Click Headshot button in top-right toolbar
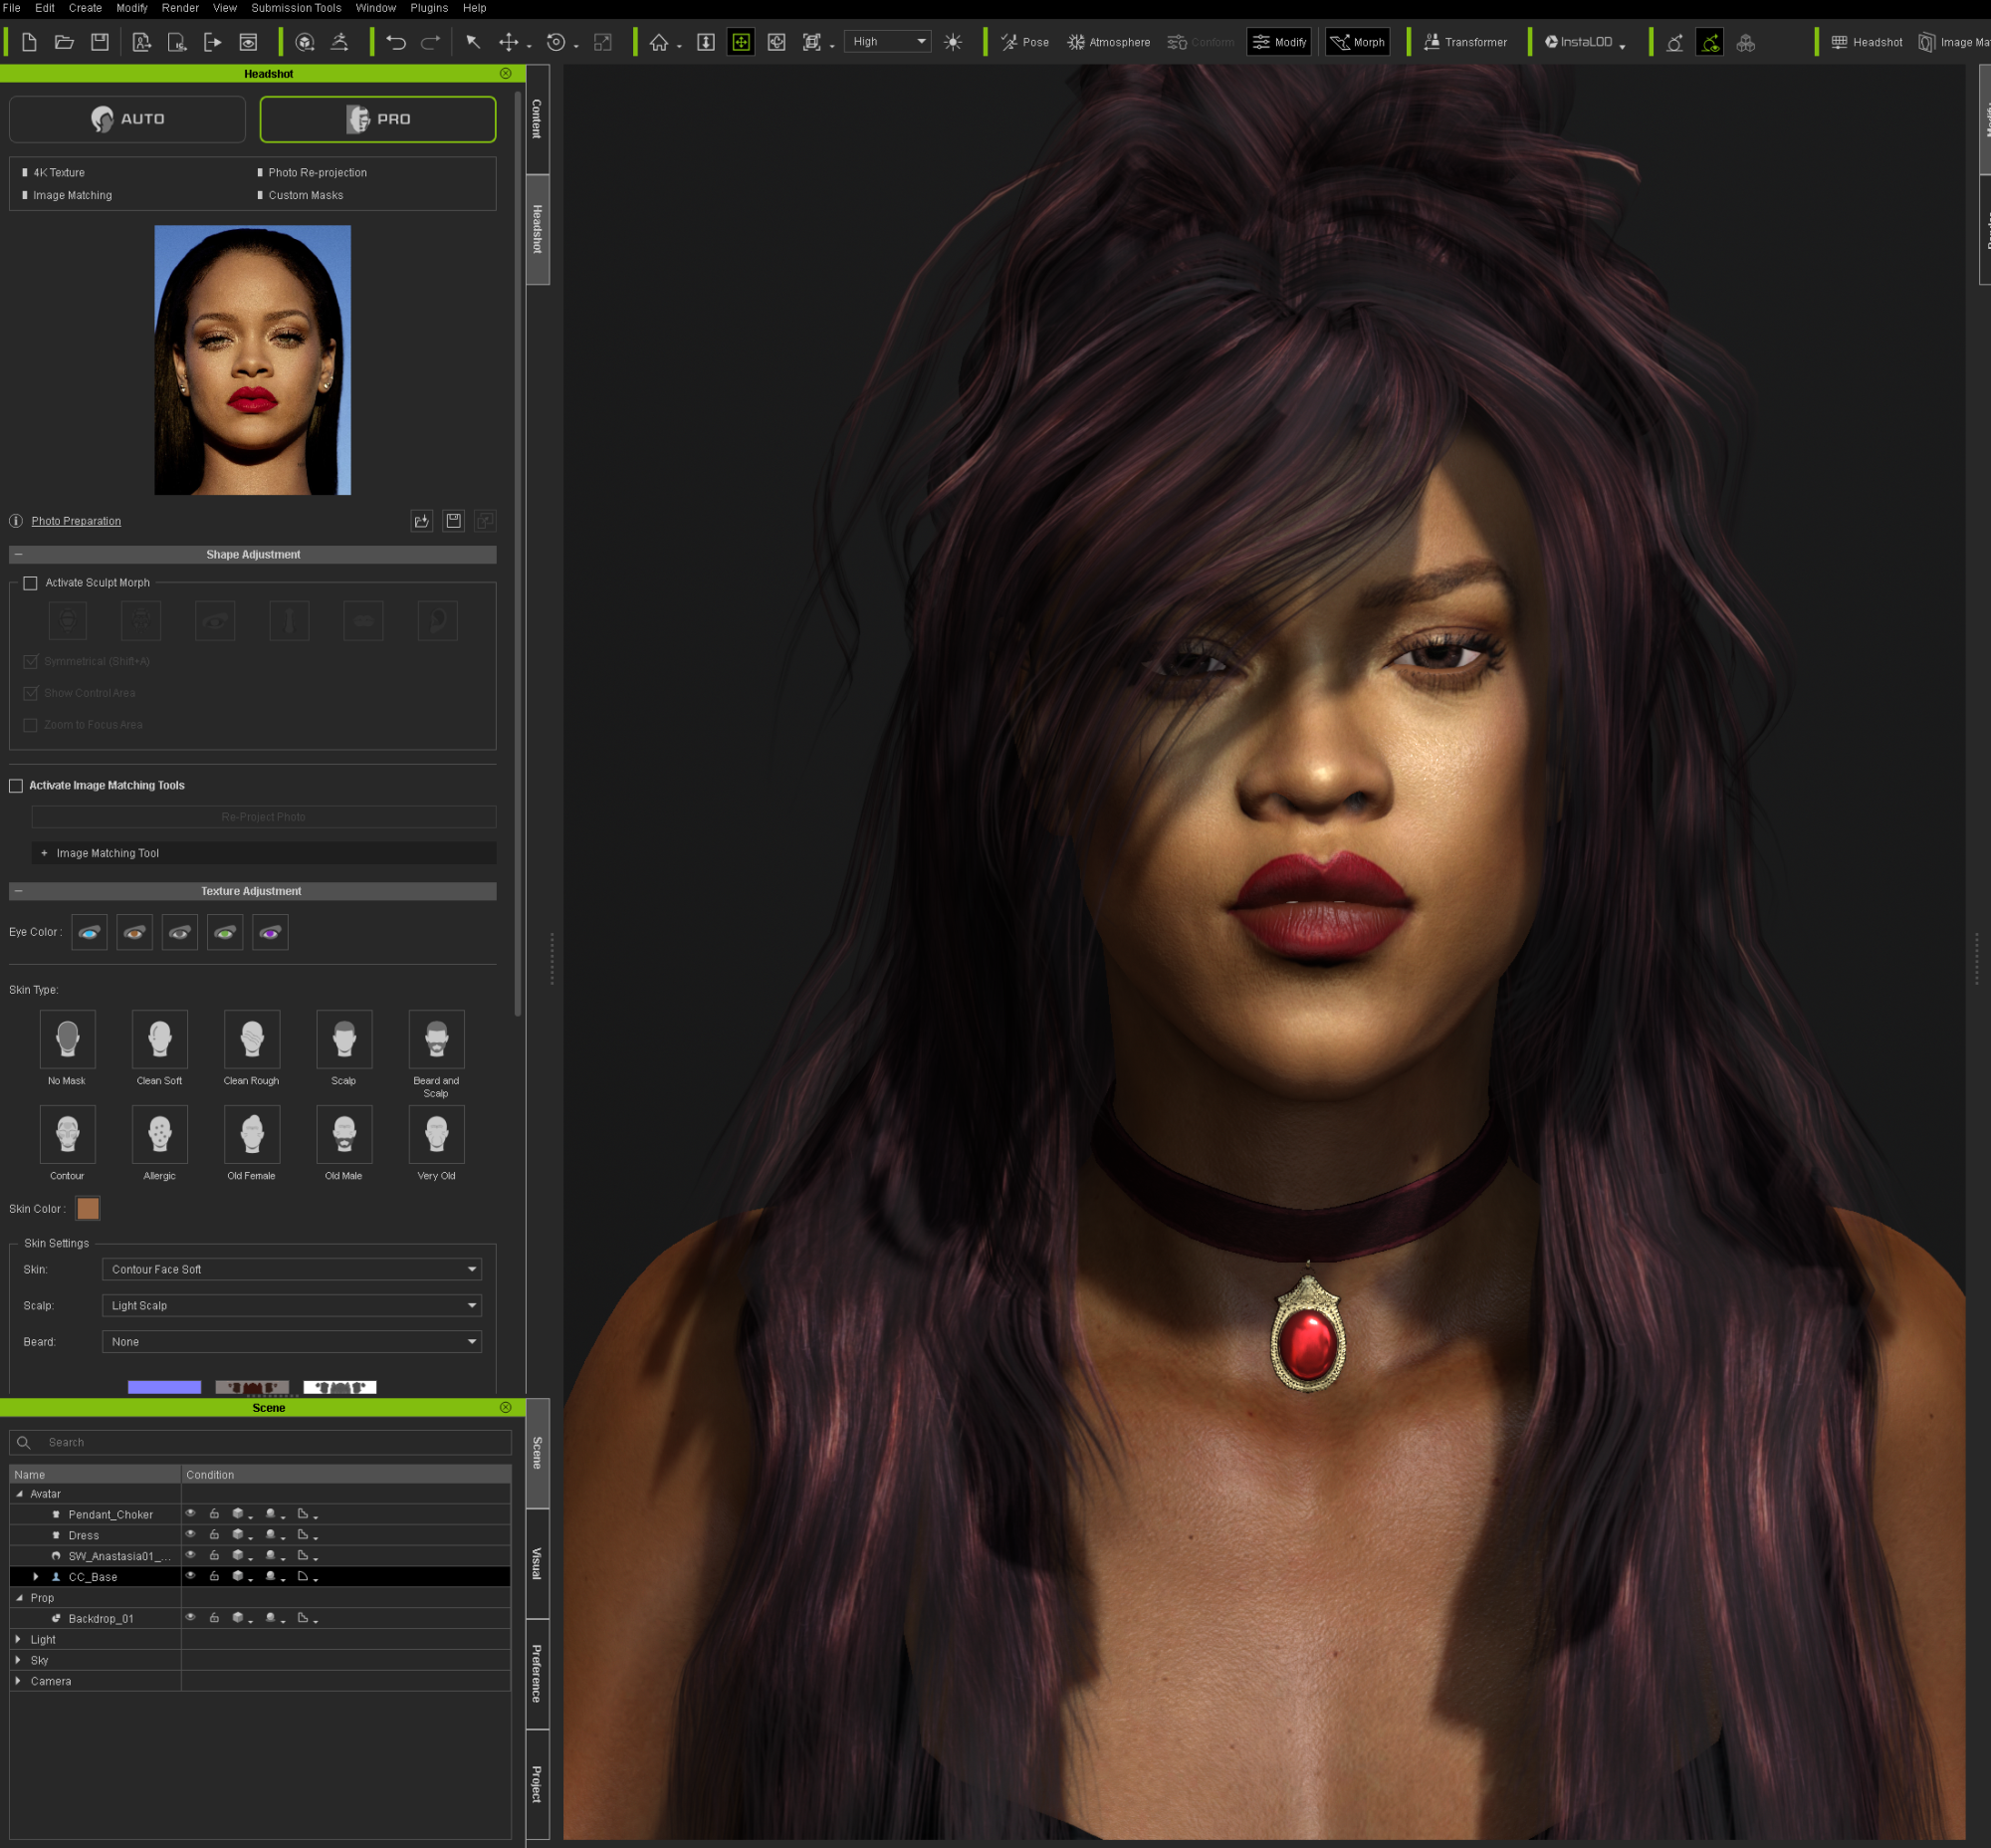The width and height of the screenshot is (1991, 1848). (x=1866, y=42)
